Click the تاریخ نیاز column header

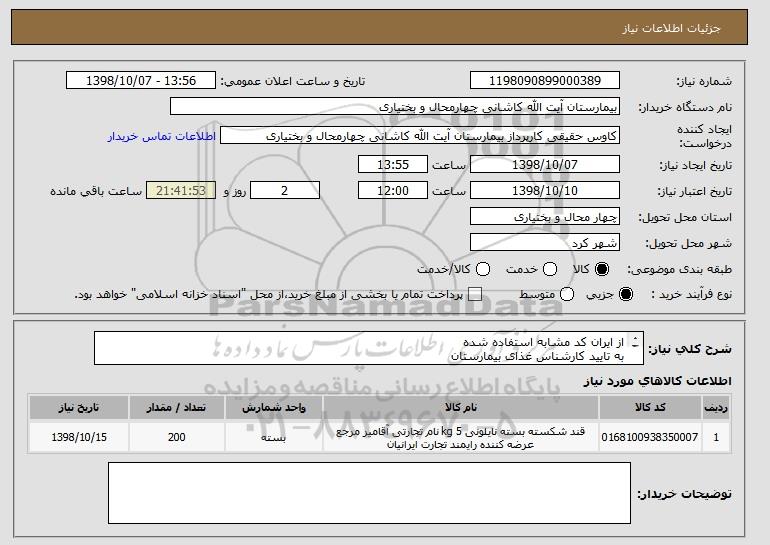click(79, 408)
